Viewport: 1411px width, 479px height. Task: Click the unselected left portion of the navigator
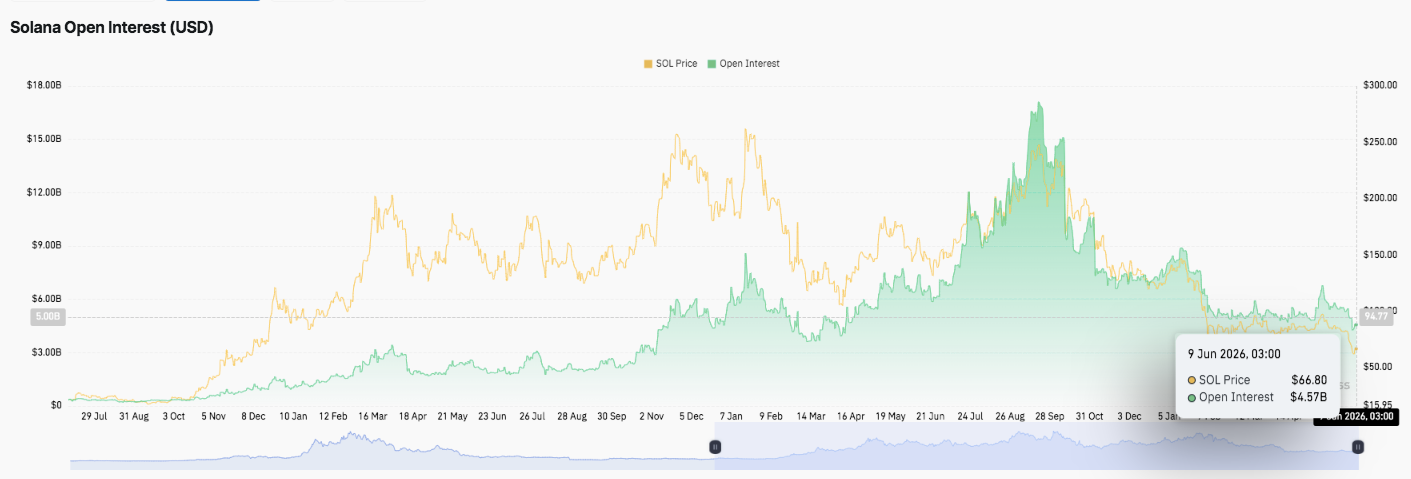click(390, 447)
